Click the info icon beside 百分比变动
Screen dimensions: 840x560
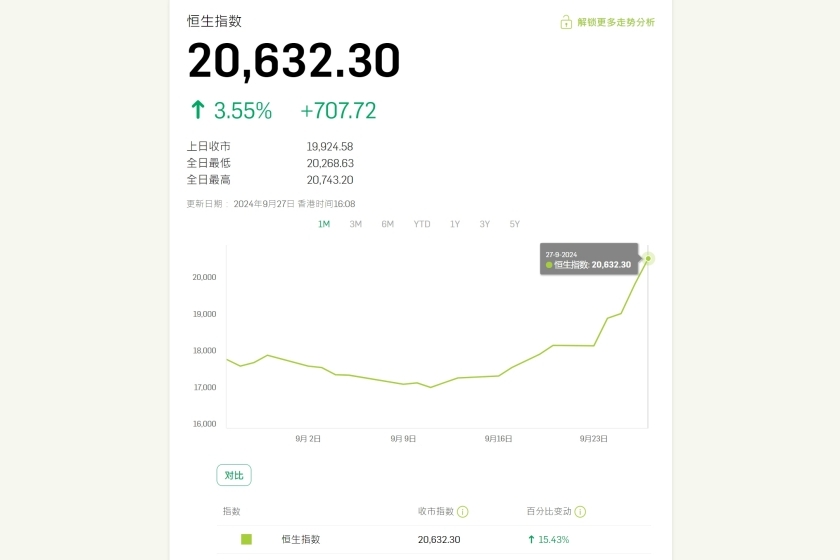(580, 512)
